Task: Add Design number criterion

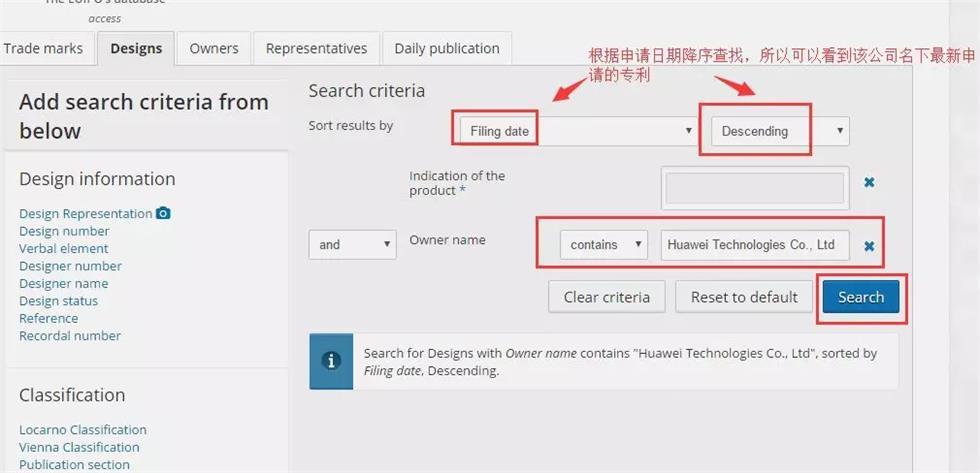Action: tap(64, 231)
